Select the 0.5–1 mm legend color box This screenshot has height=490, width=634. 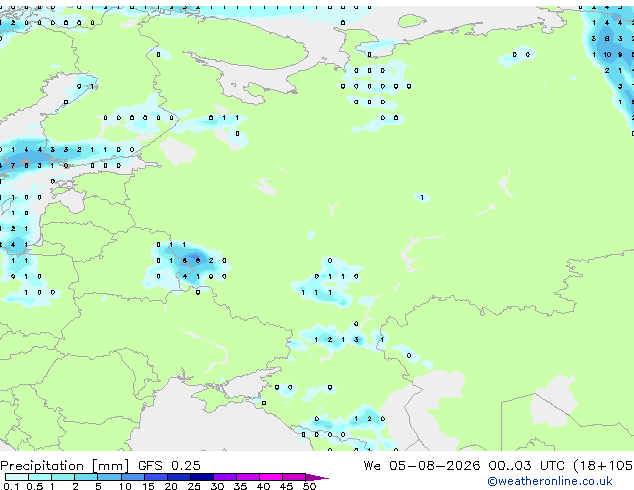(40, 477)
